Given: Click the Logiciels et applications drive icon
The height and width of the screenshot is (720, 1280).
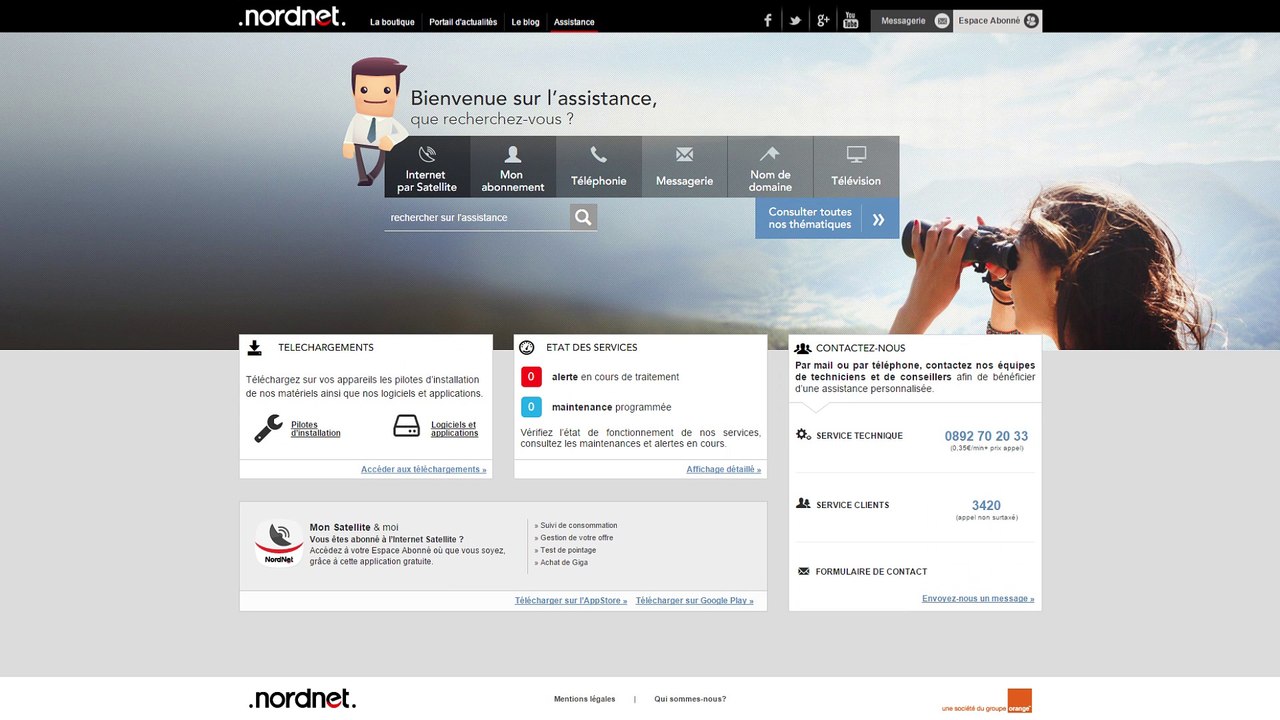Looking at the screenshot, I should click(x=407, y=428).
